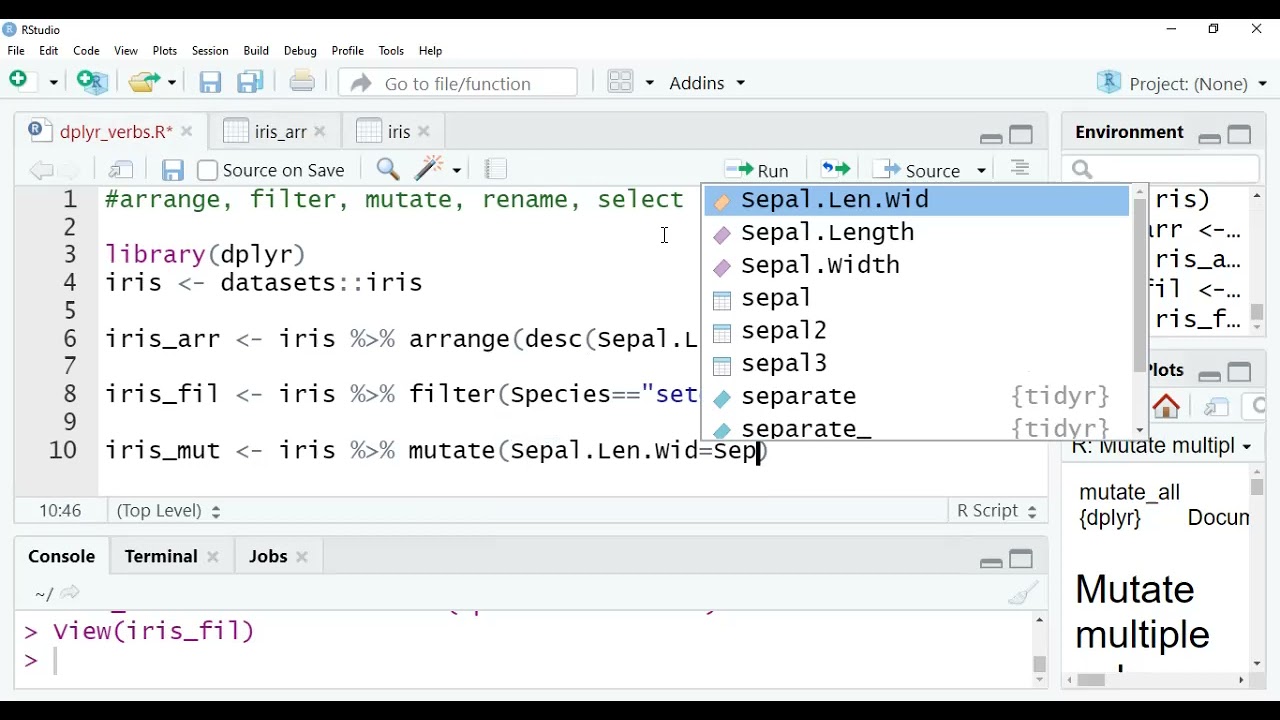This screenshot has width=1280, height=720.
Task: Minimize the Console pane
Action: point(991,562)
